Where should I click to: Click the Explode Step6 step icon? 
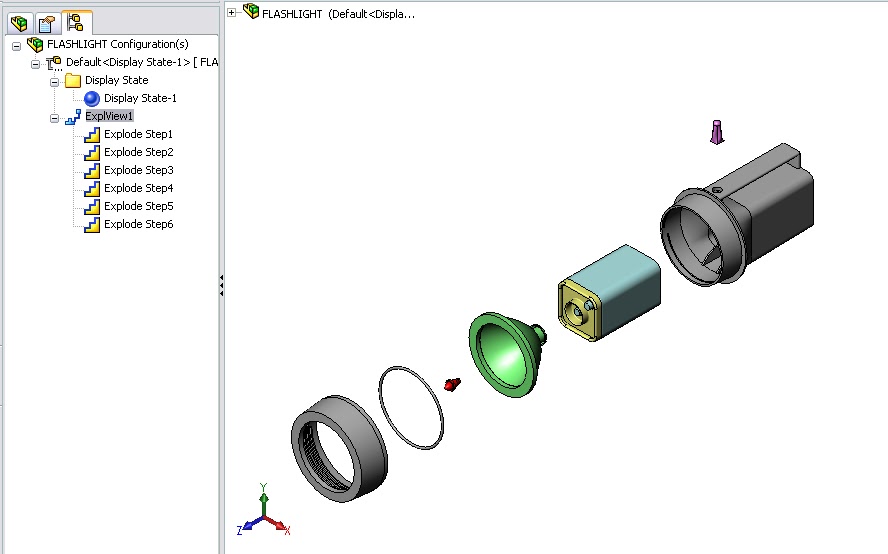pyautogui.click(x=92, y=225)
